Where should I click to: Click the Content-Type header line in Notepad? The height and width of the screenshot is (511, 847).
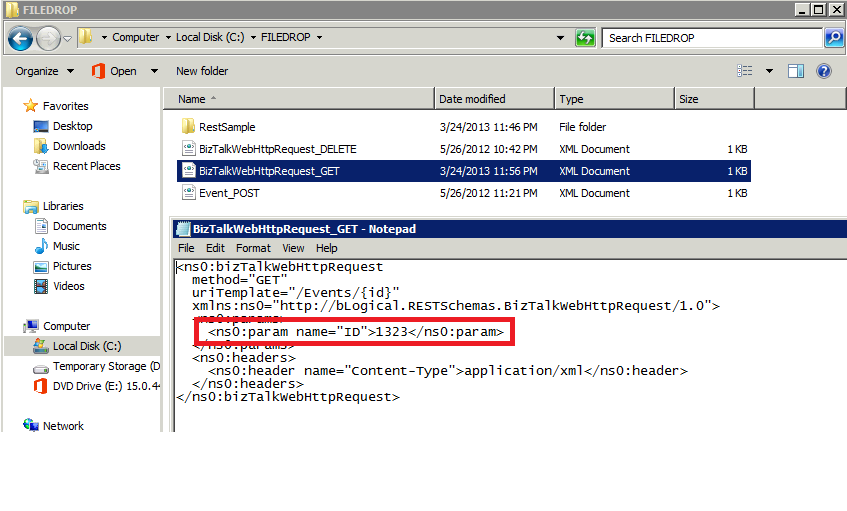tap(448, 371)
